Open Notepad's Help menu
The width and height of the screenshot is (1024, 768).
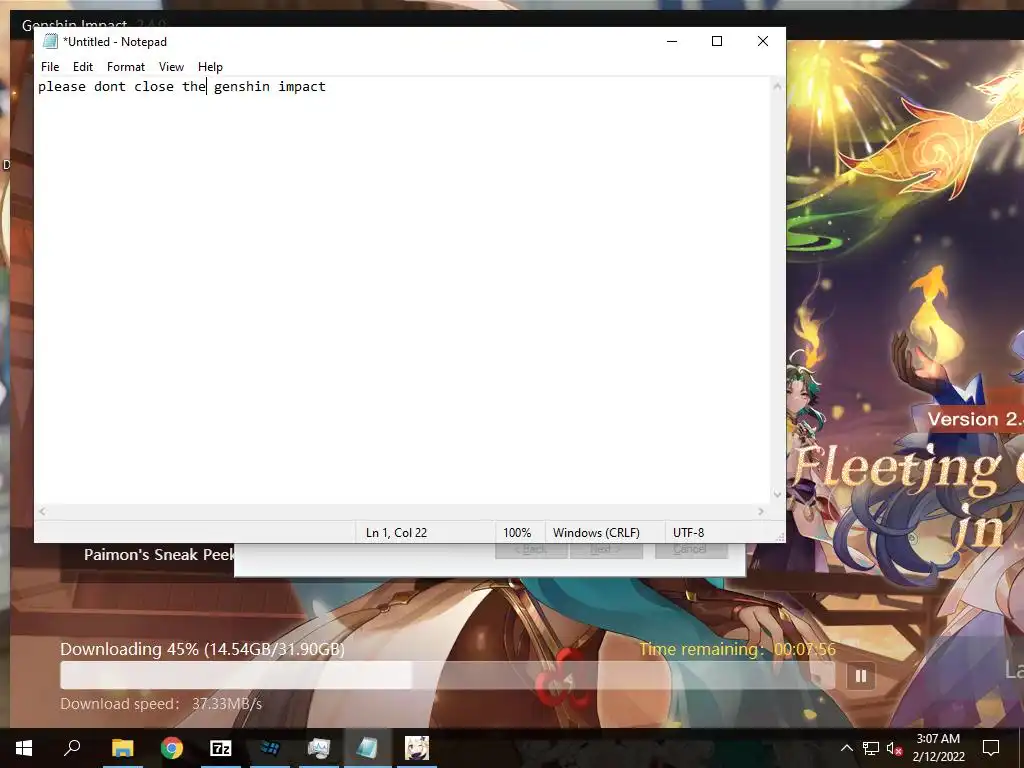pyautogui.click(x=210, y=67)
